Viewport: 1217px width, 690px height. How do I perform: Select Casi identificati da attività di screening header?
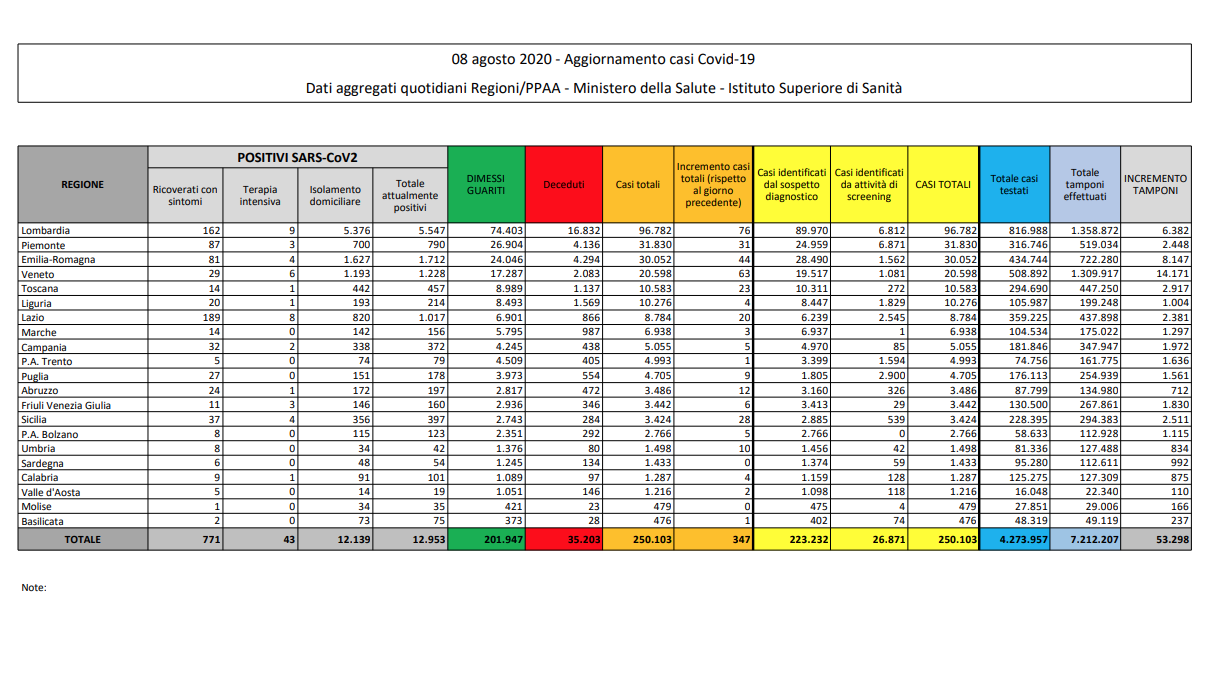tap(869, 184)
